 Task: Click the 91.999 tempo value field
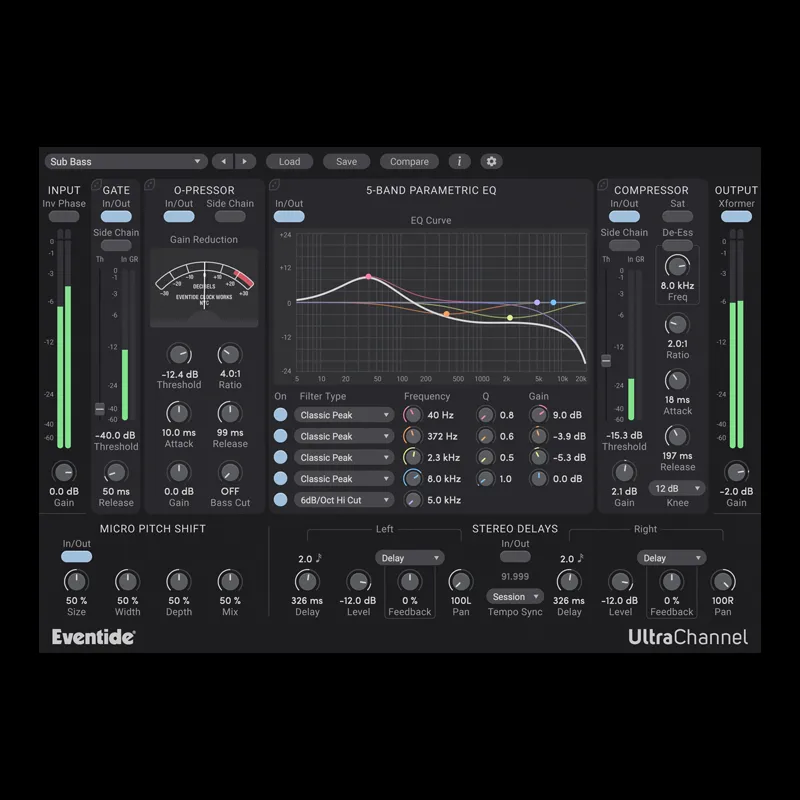click(x=515, y=577)
